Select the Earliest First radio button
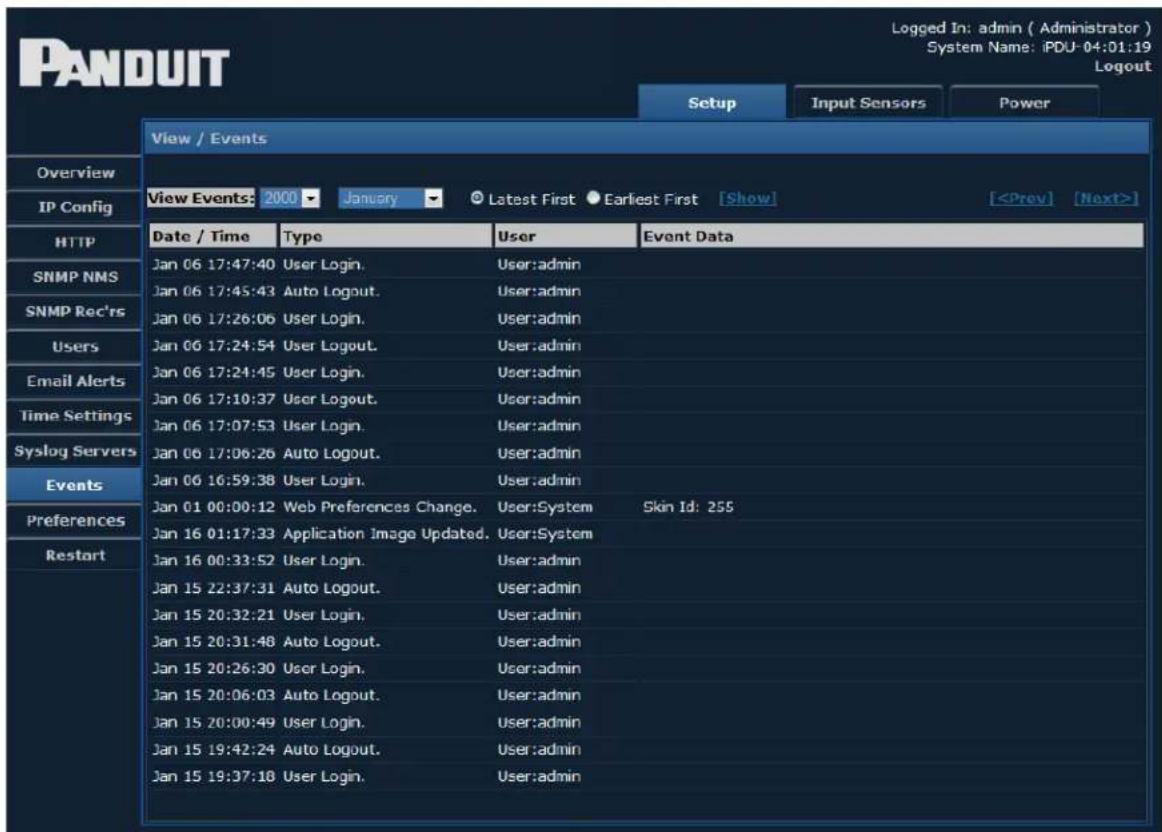This screenshot has height=832, width=1162. tap(593, 198)
